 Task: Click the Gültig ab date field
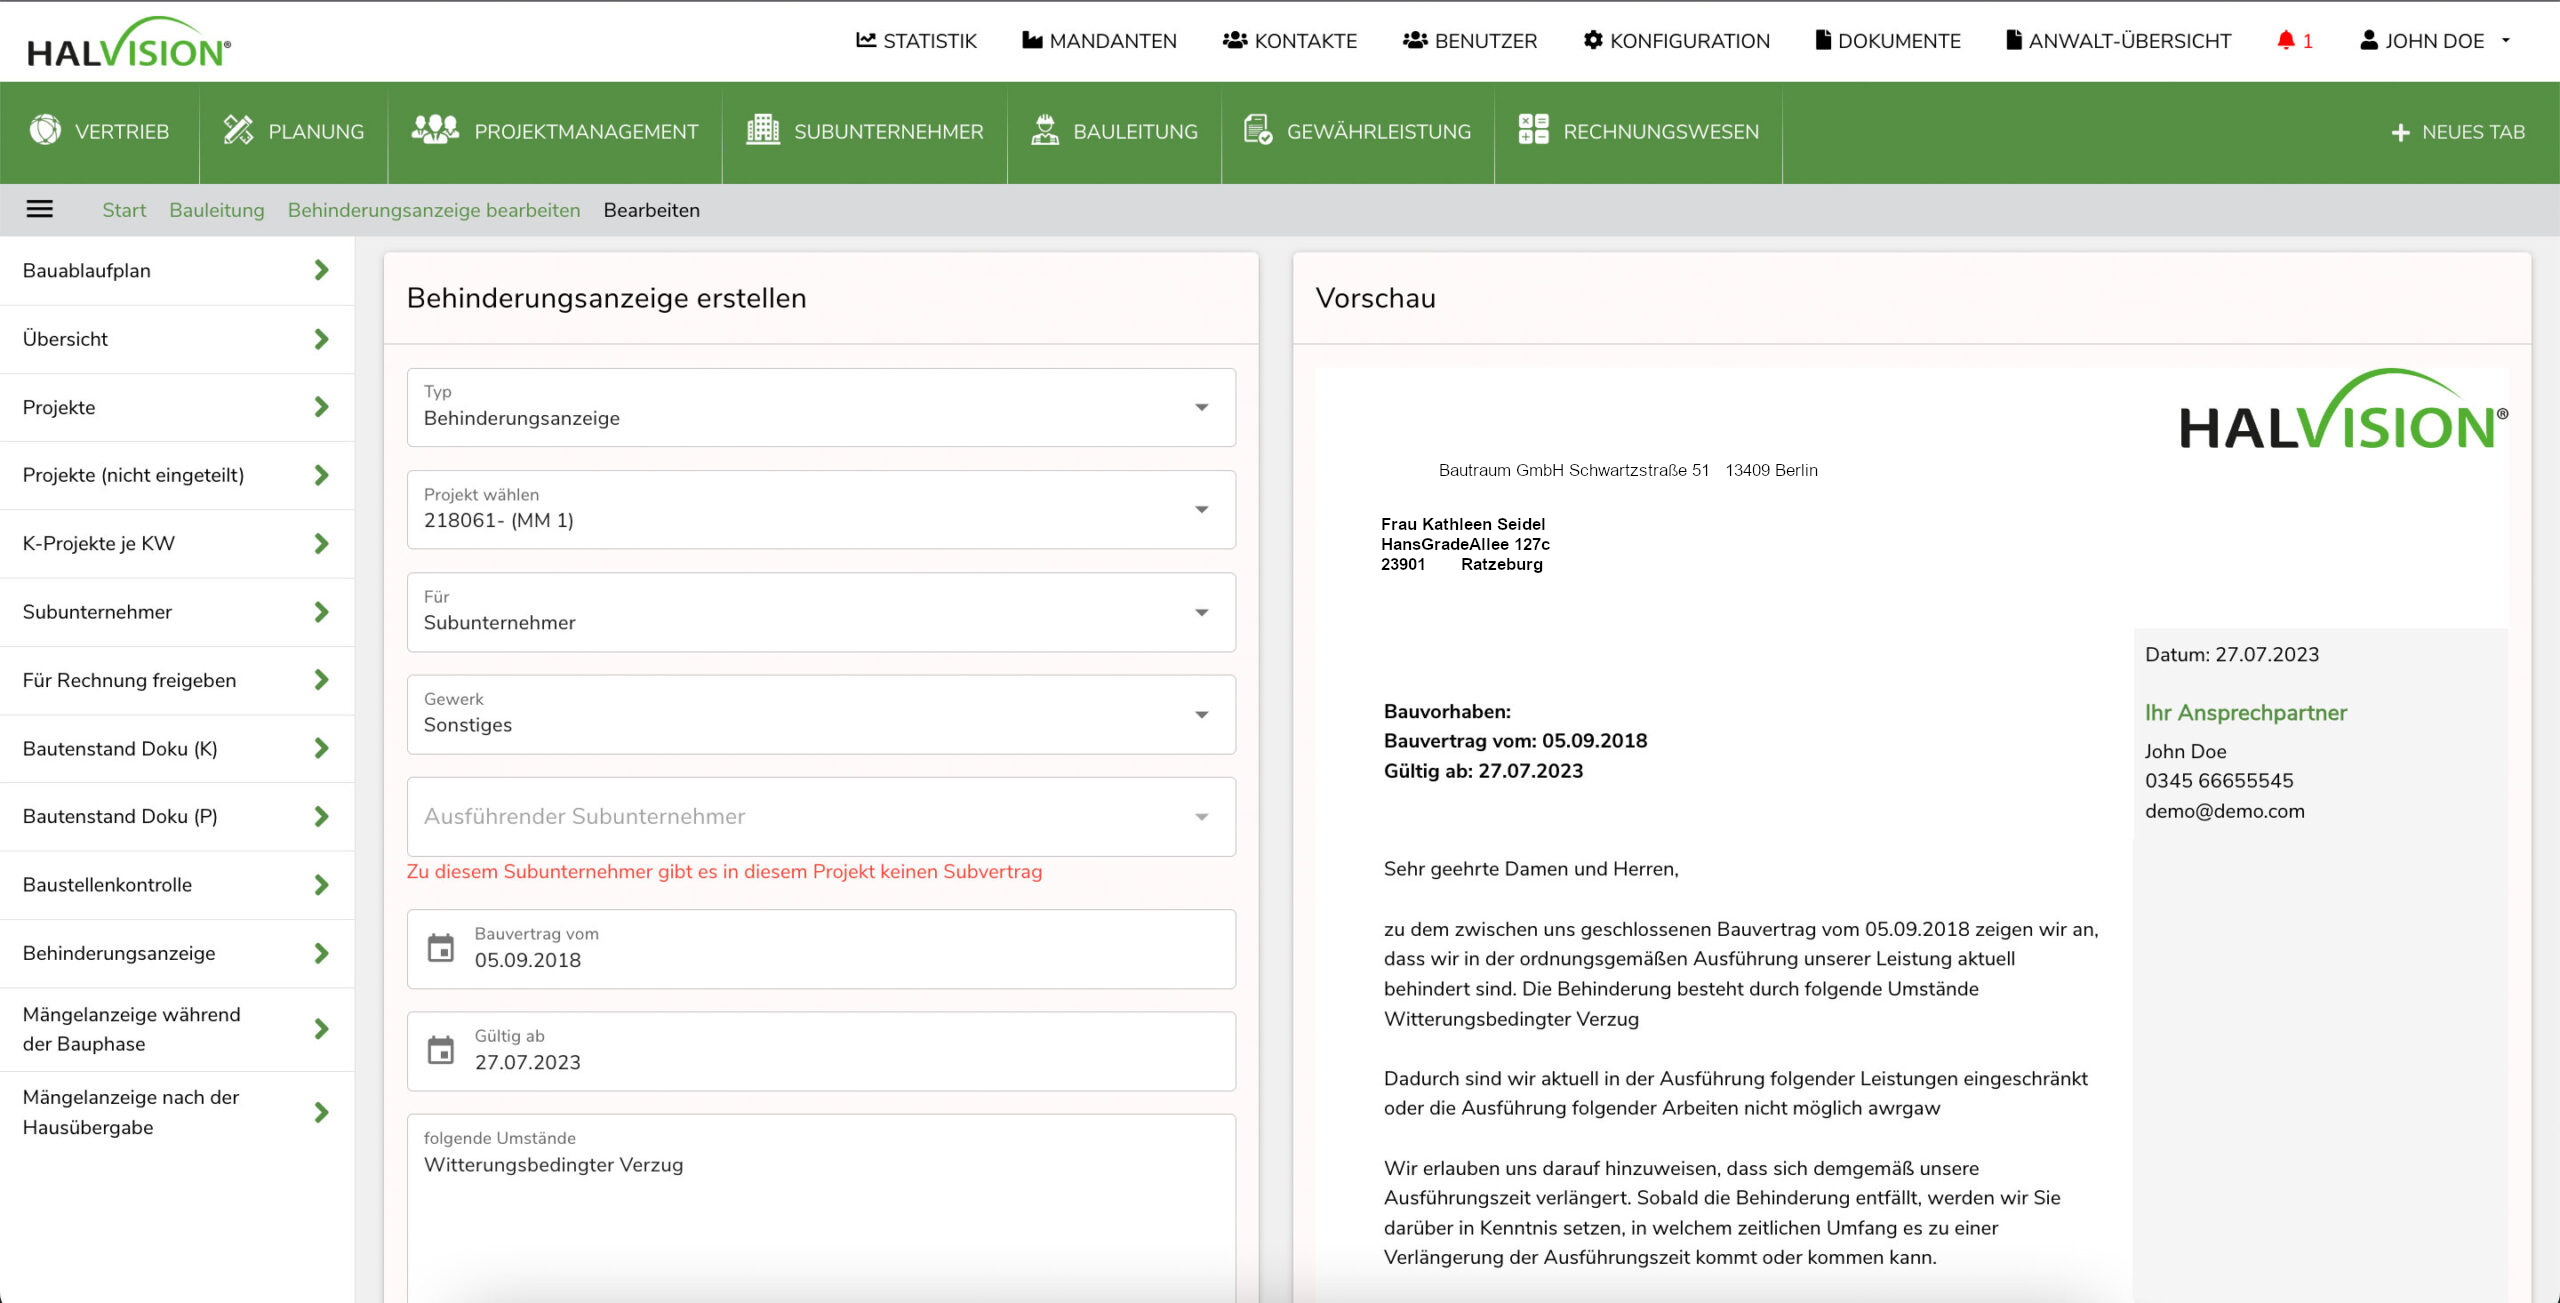(x=821, y=1051)
